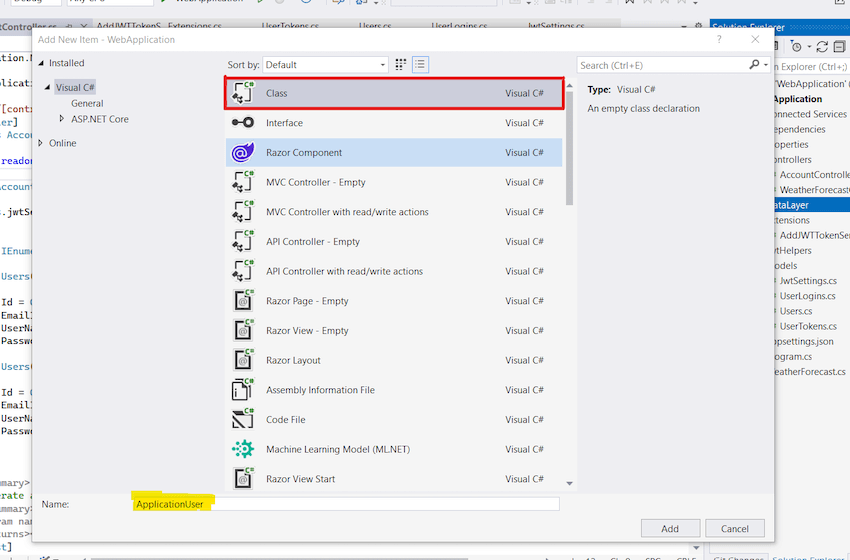Click the search magnifier icon in dialog

[x=754, y=65]
